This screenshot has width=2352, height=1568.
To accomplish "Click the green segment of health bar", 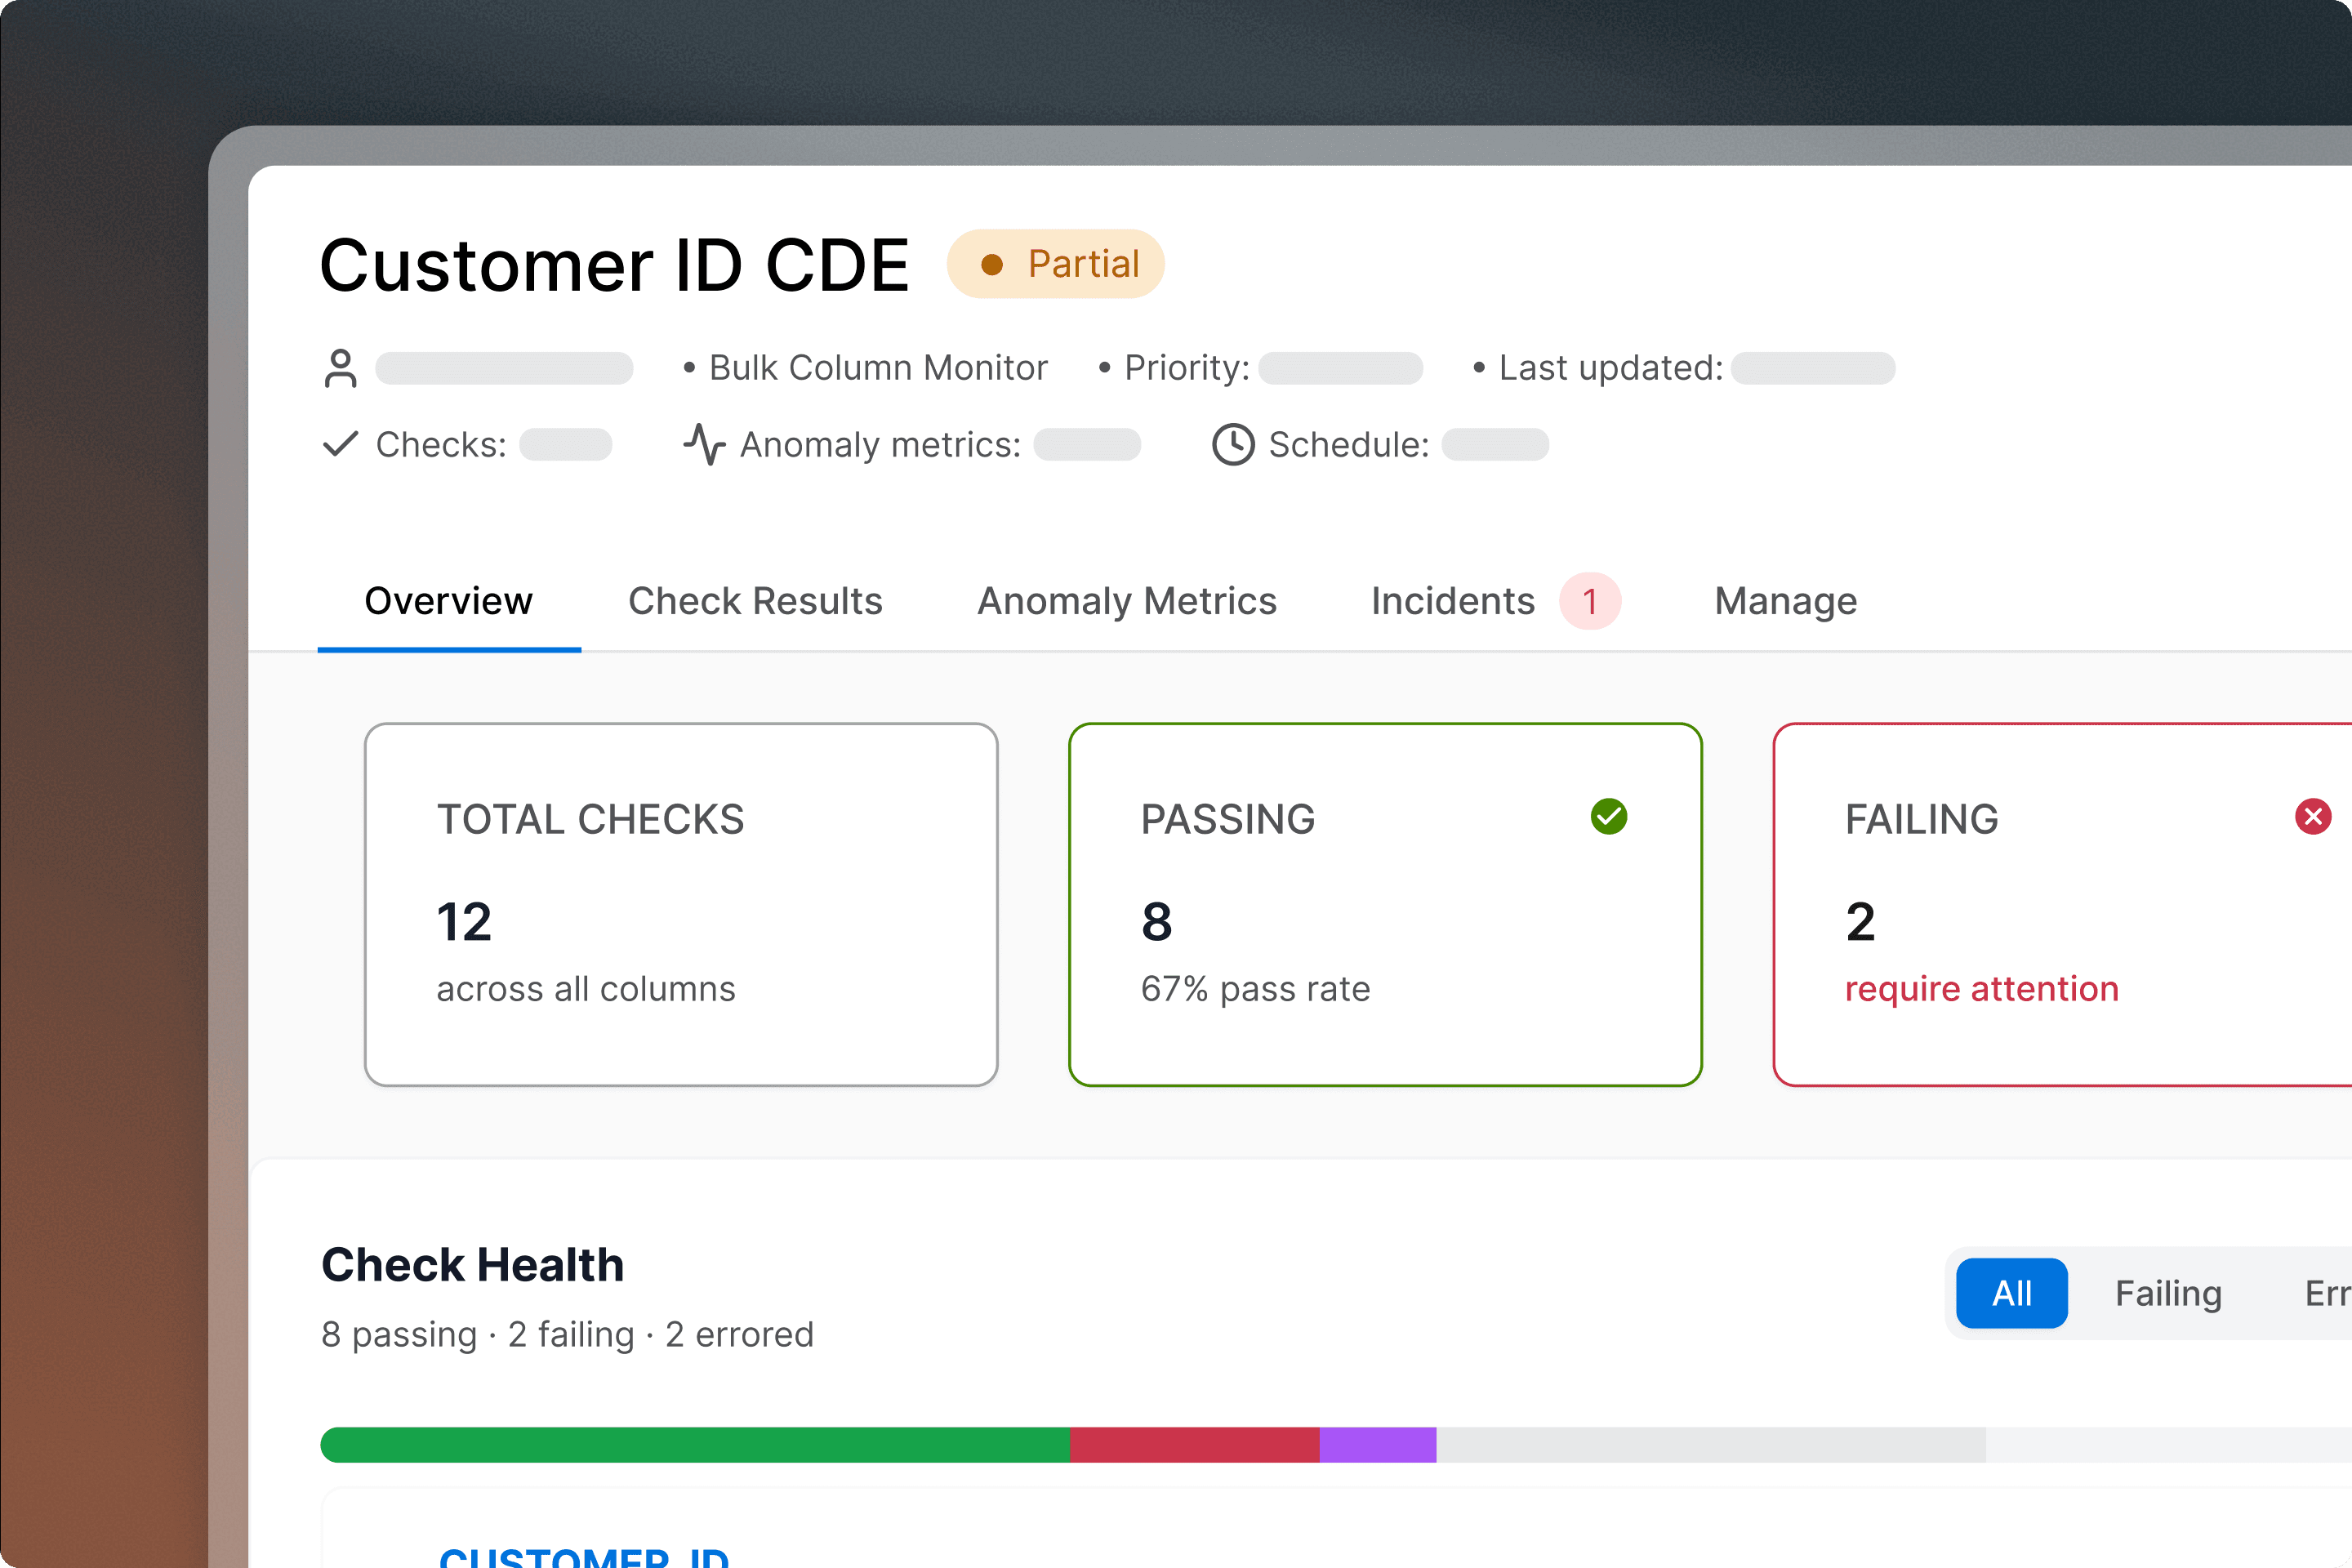I will pyautogui.click(x=695, y=1445).
